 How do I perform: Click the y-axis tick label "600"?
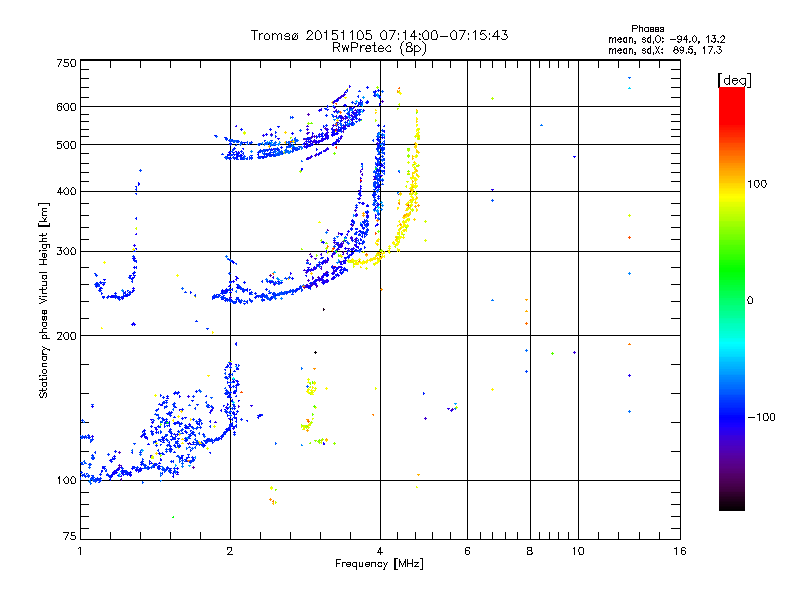tap(66, 107)
